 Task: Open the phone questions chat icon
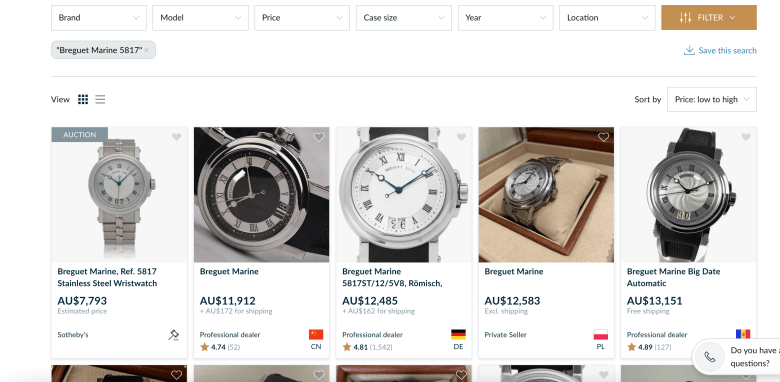[x=710, y=357]
